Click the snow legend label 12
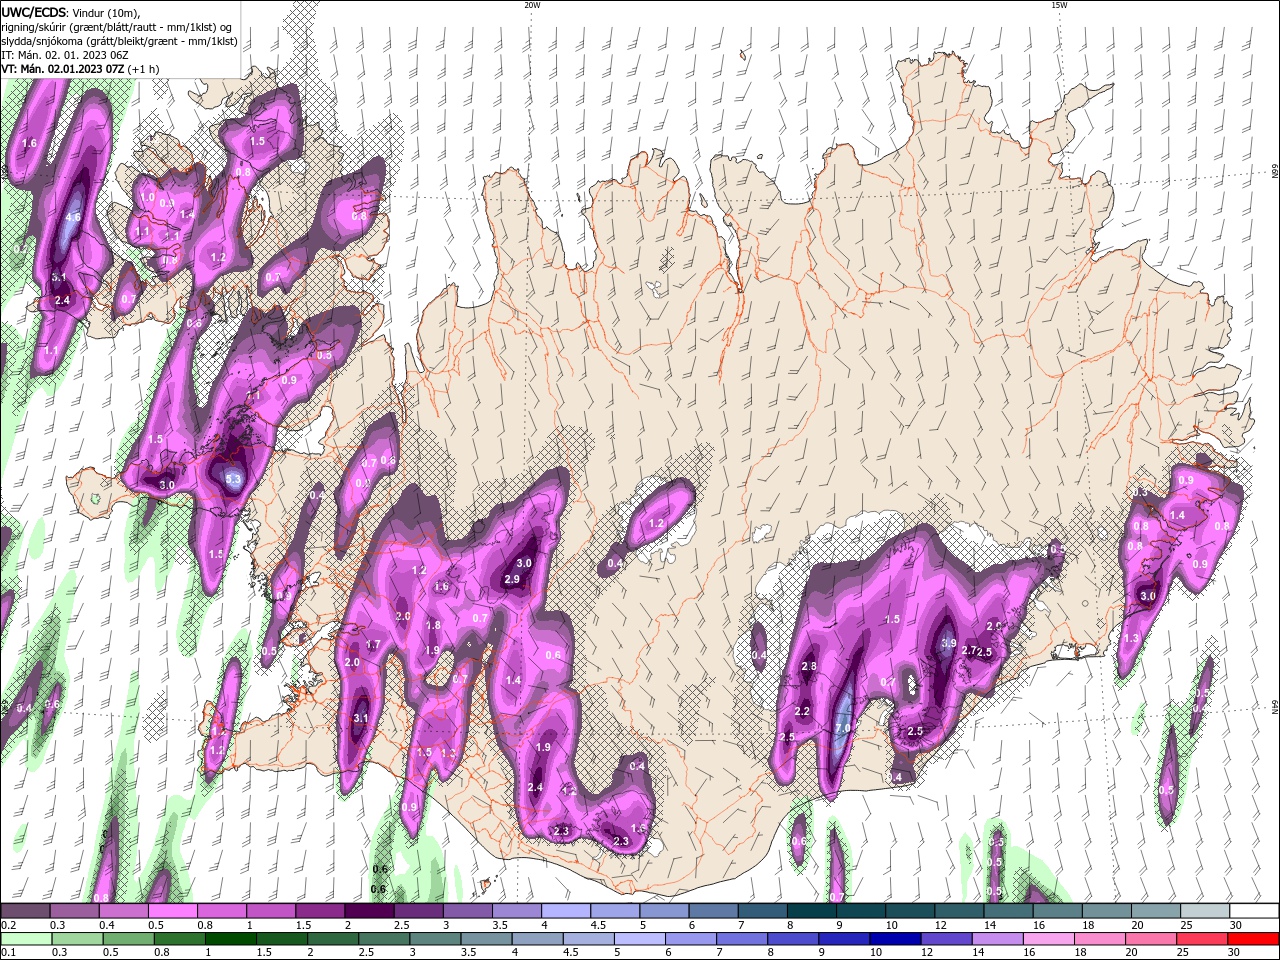This screenshot has width=1280, height=960. [x=941, y=925]
